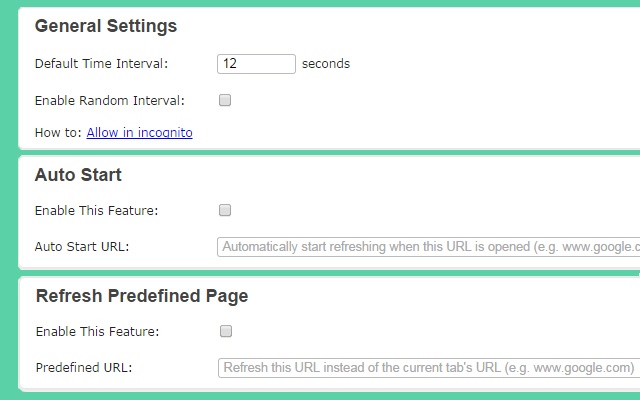Click the Auto Start URL label
This screenshot has width=640, height=400.
82,246
